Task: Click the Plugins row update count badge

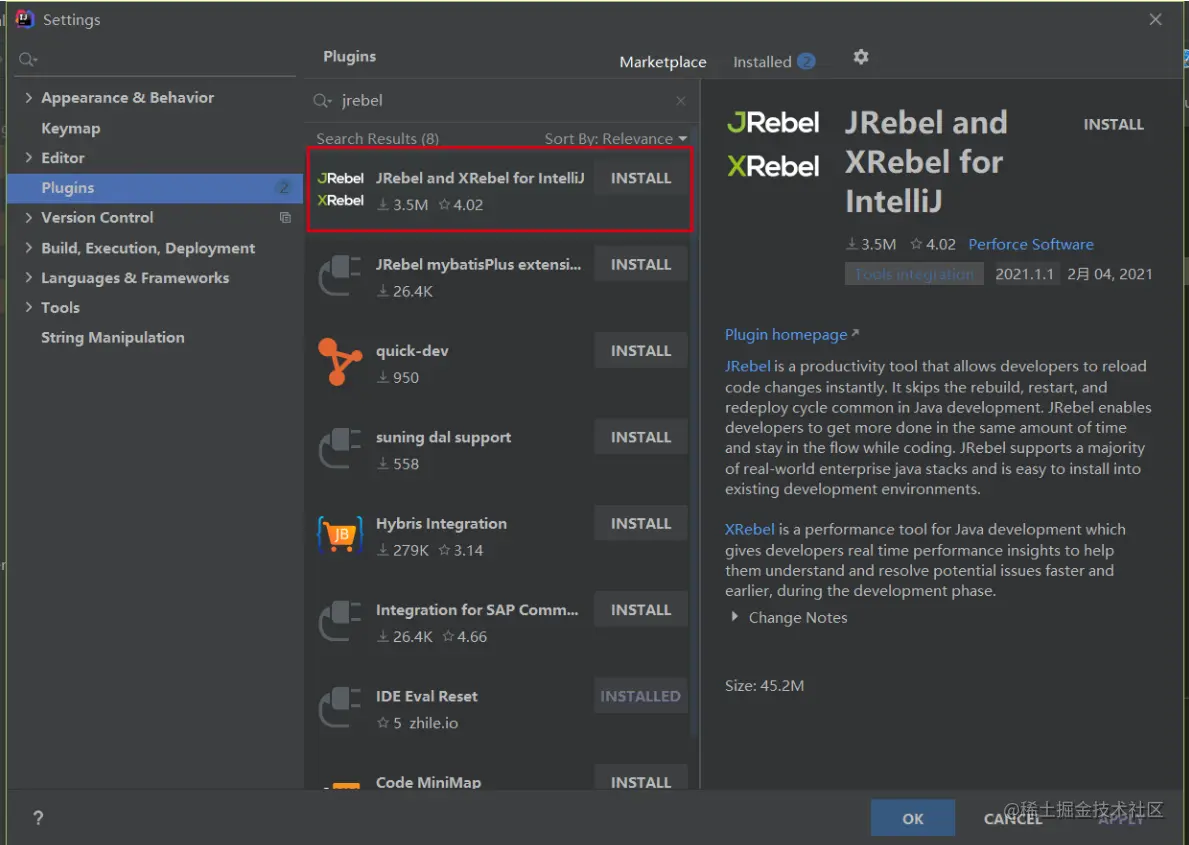Action: coord(284,187)
